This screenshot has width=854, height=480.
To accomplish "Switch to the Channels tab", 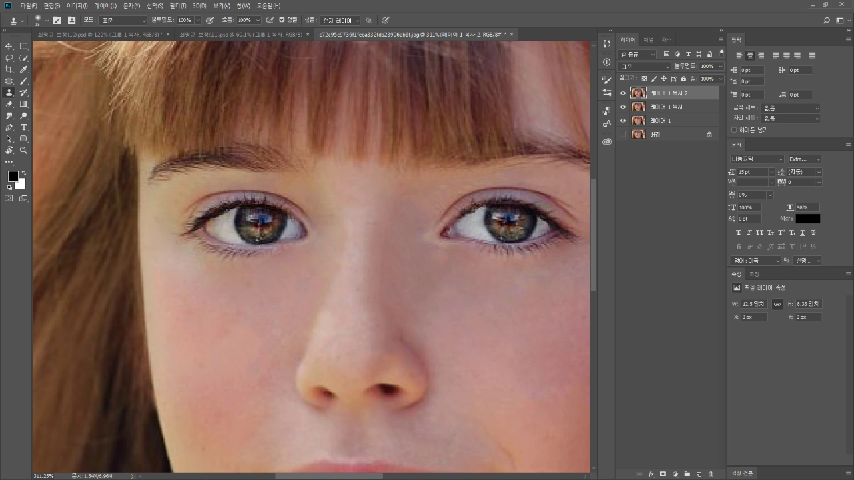I will (x=647, y=41).
